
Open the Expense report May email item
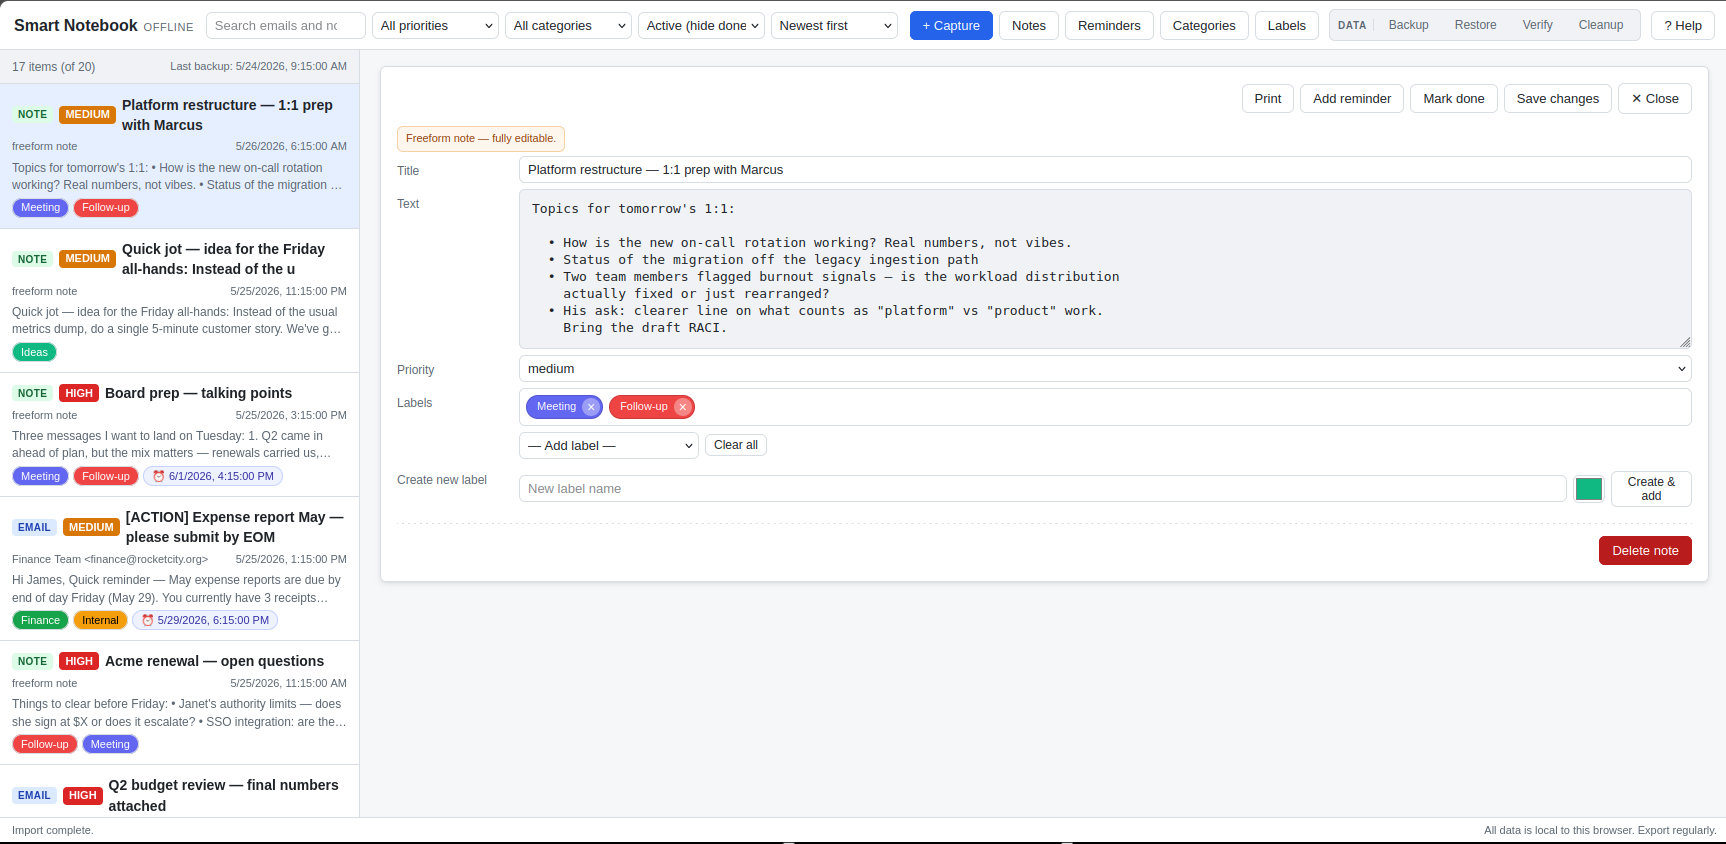(179, 569)
